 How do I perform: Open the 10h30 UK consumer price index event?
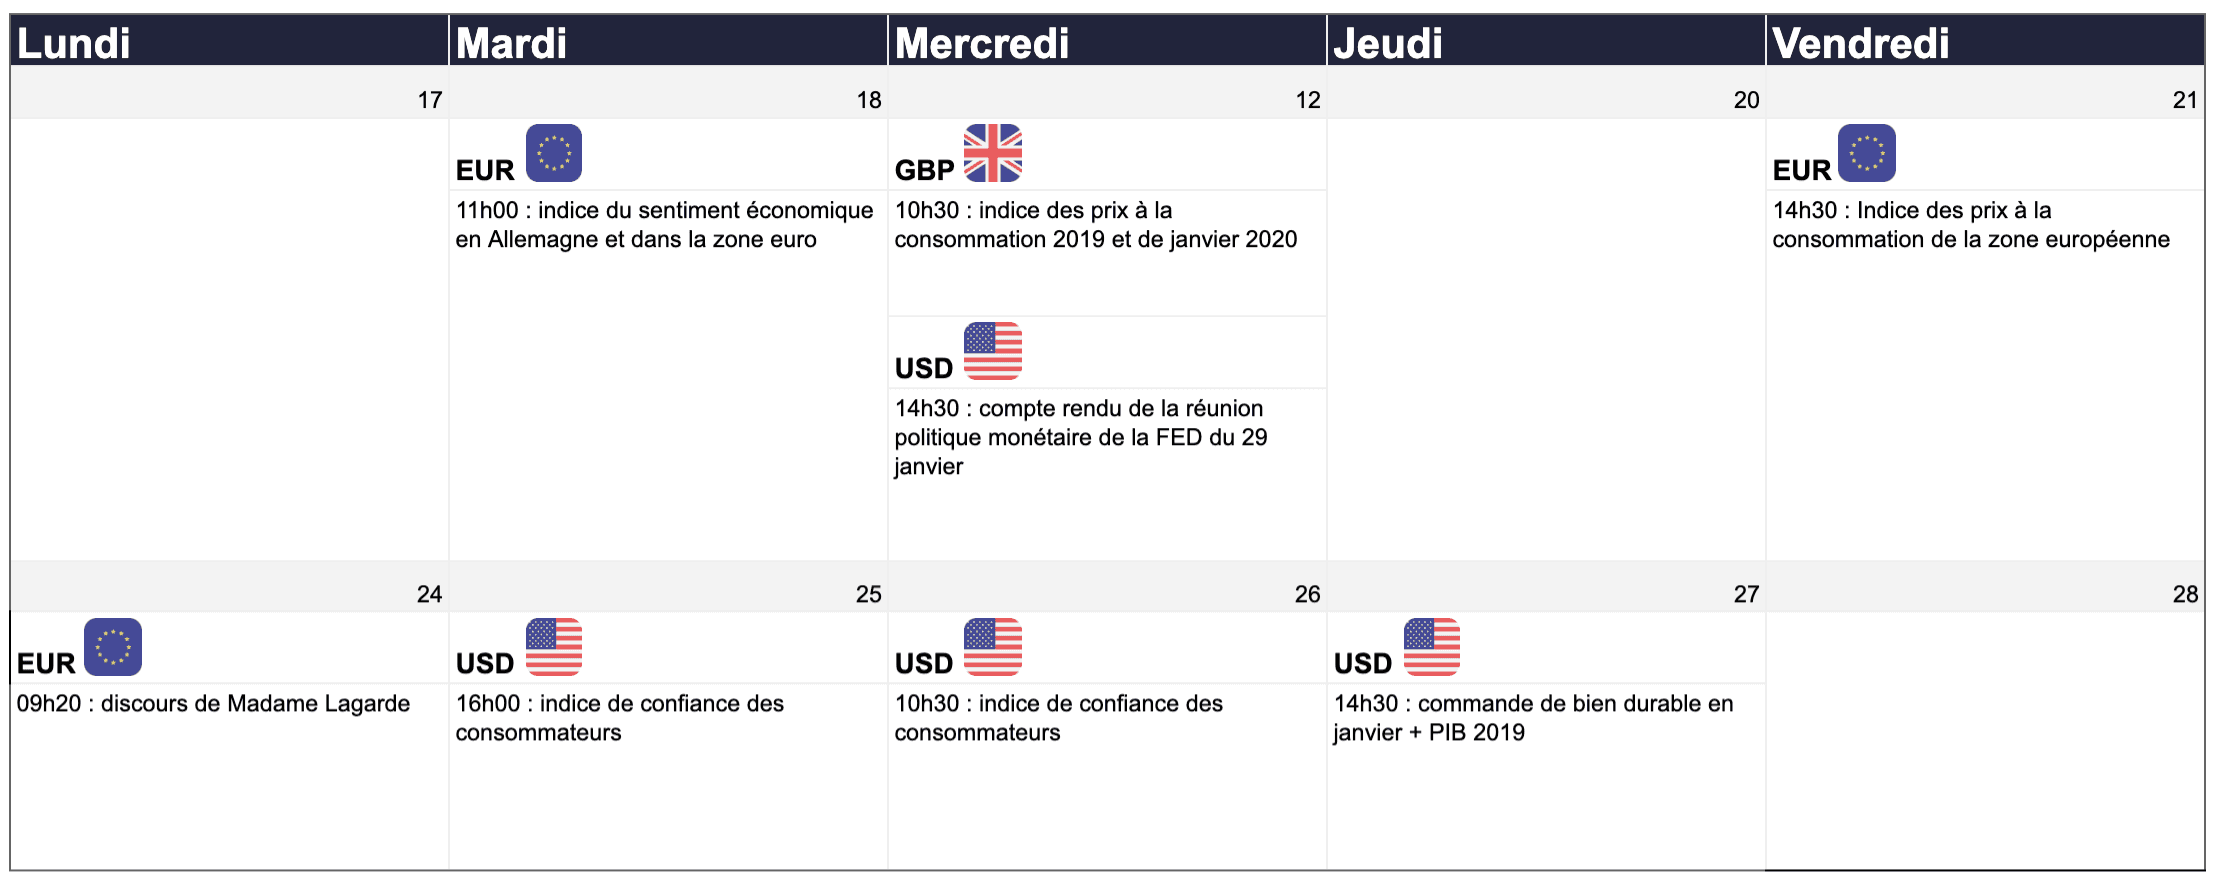[x=1095, y=225]
